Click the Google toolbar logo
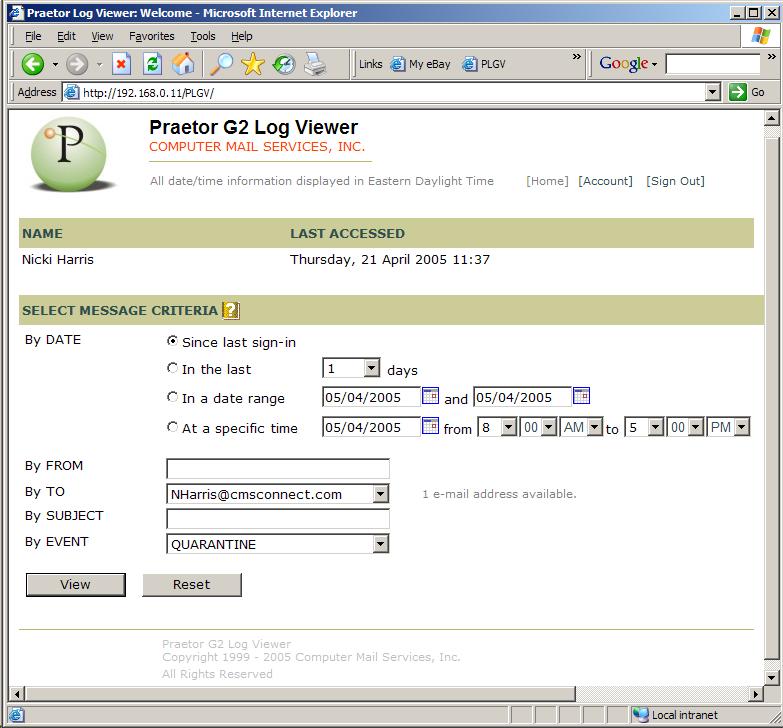 [624, 63]
